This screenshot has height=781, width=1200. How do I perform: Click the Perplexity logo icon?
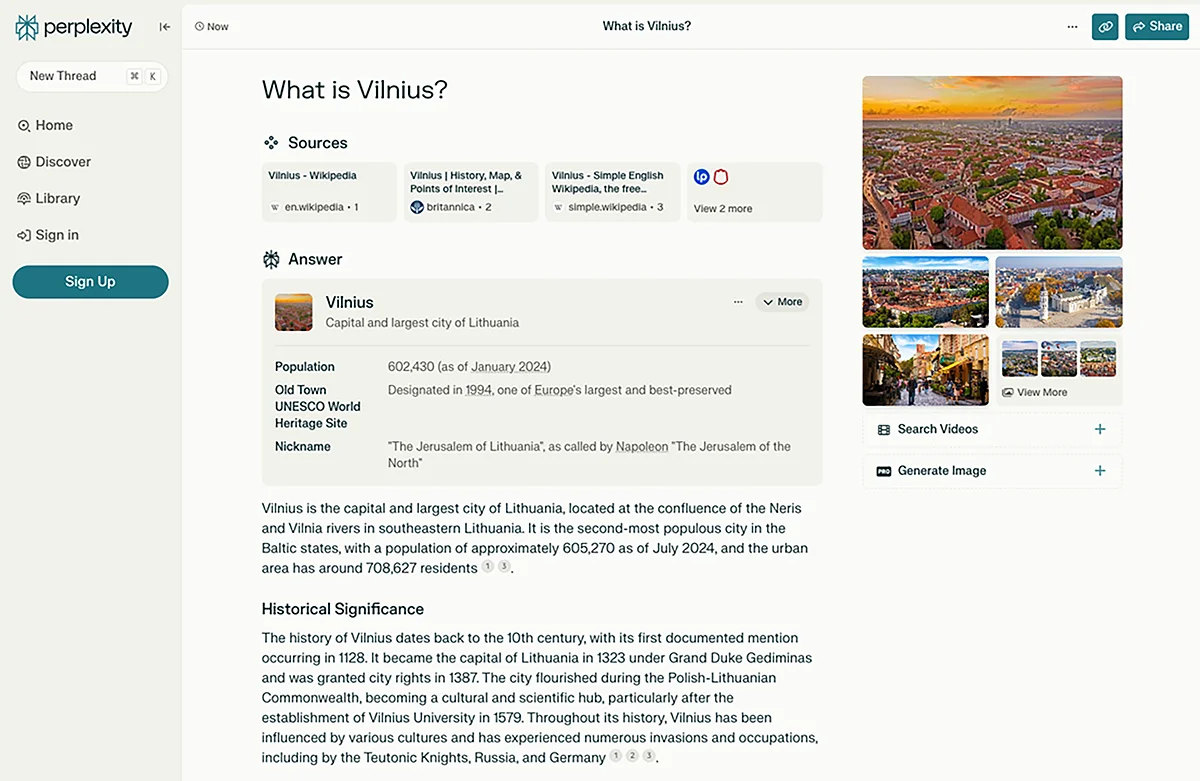pos(27,27)
